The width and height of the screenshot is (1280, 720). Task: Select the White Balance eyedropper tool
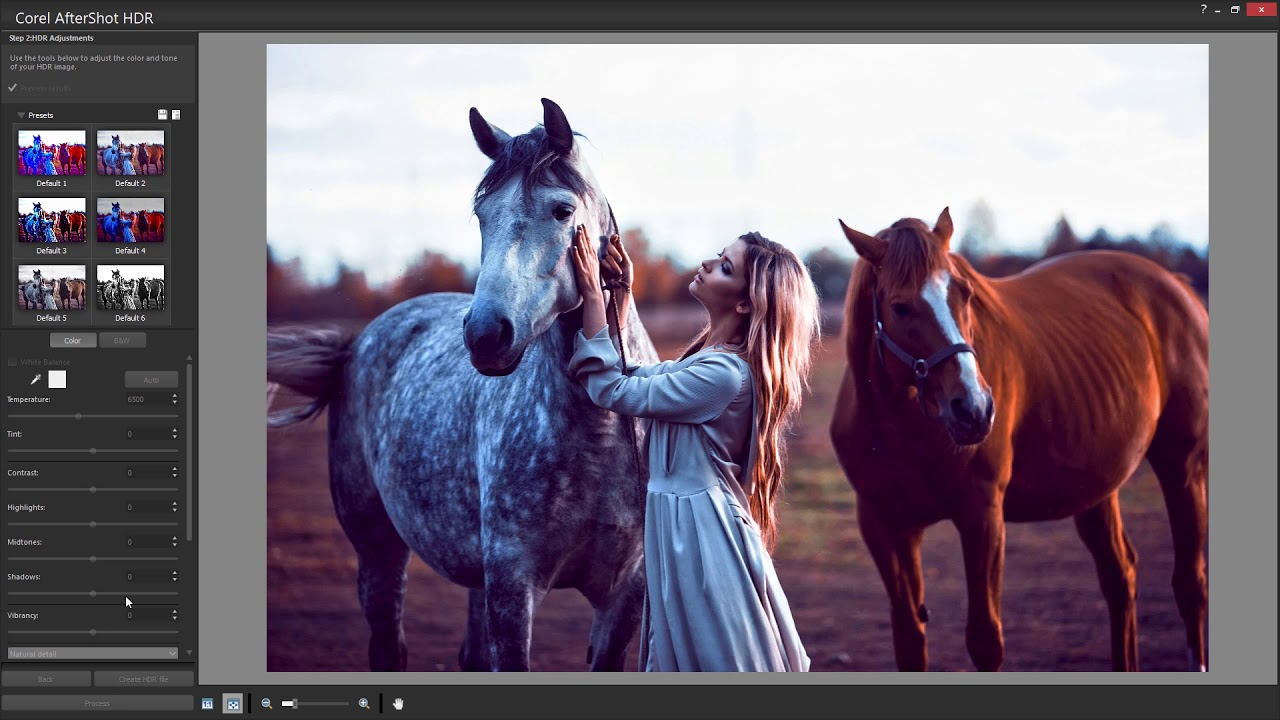point(35,379)
